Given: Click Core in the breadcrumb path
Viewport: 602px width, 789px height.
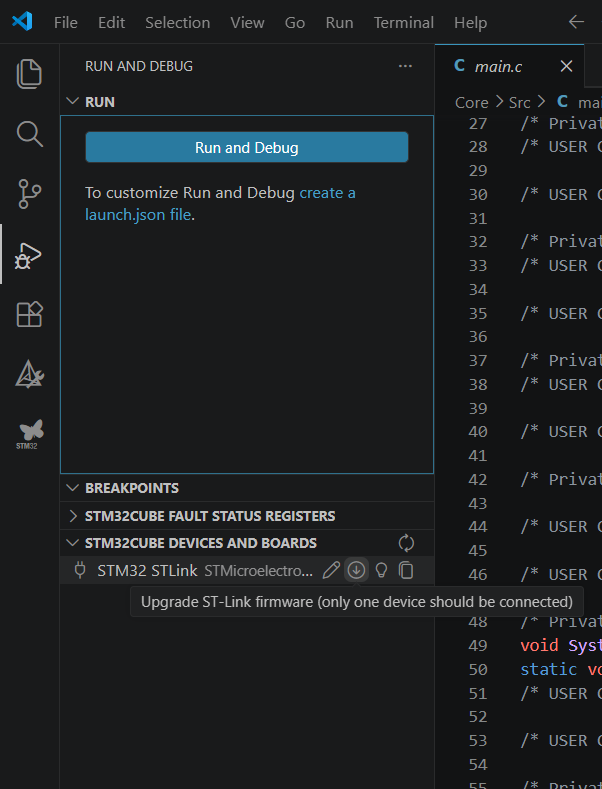Looking at the screenshot, I should tap(472, 102).
